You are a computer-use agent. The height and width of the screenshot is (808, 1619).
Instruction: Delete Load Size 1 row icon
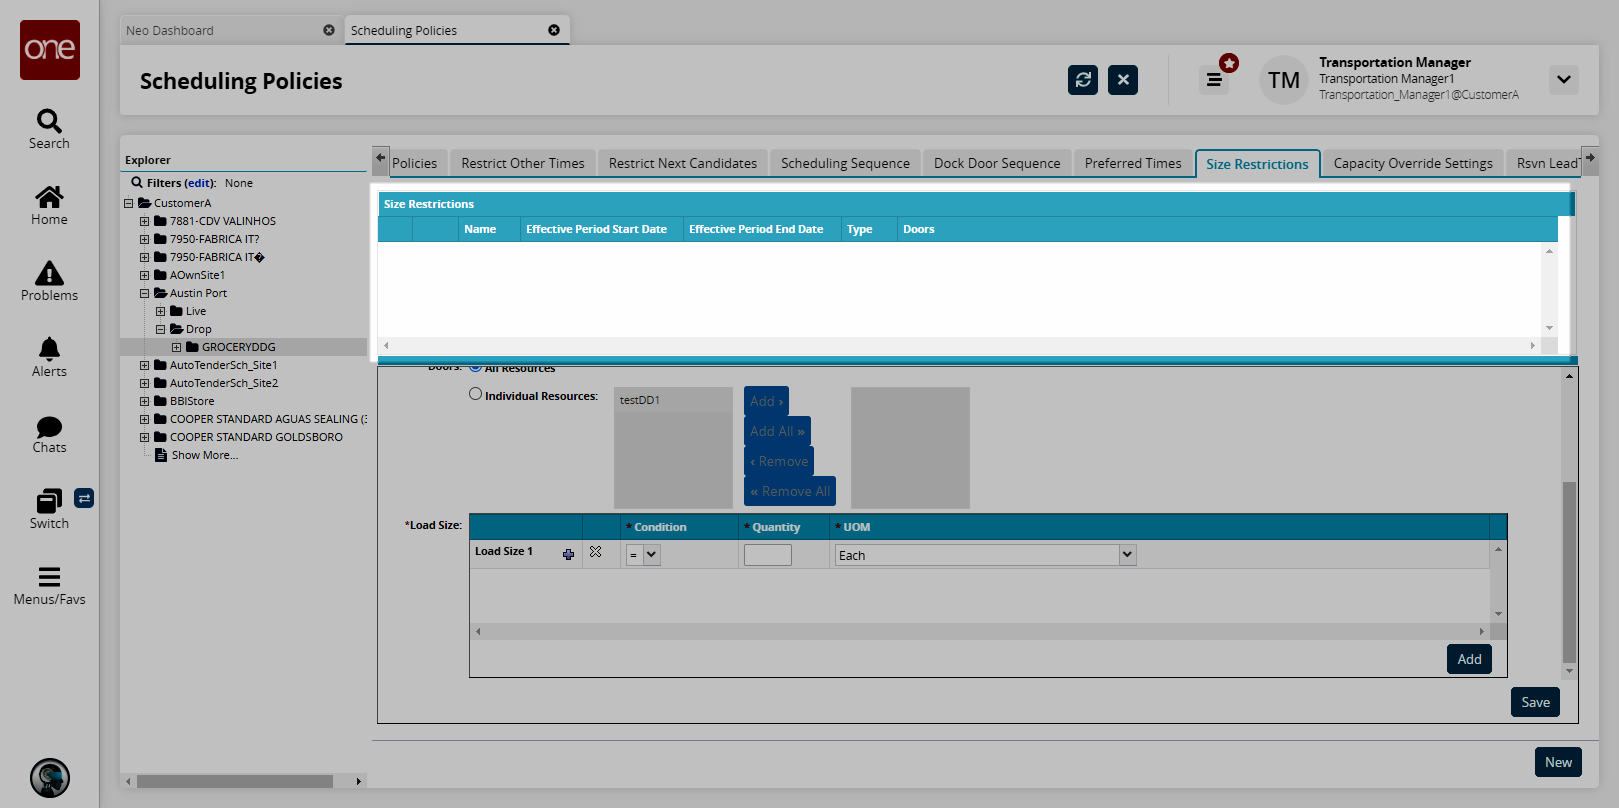point(596,552)
